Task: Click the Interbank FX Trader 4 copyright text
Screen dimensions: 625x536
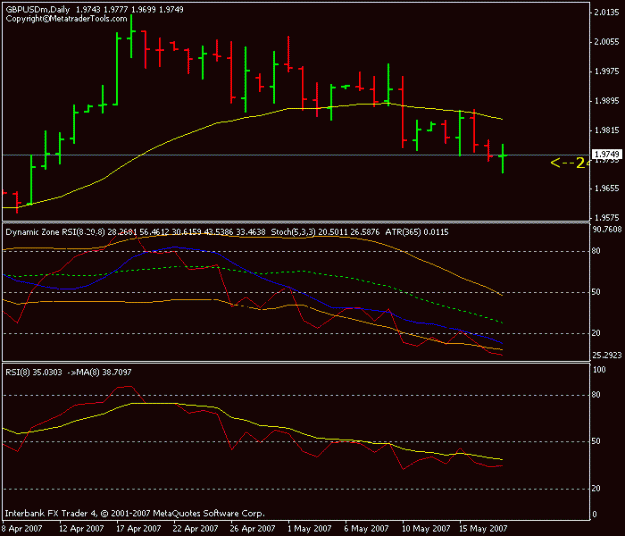Action: [134, 513]
